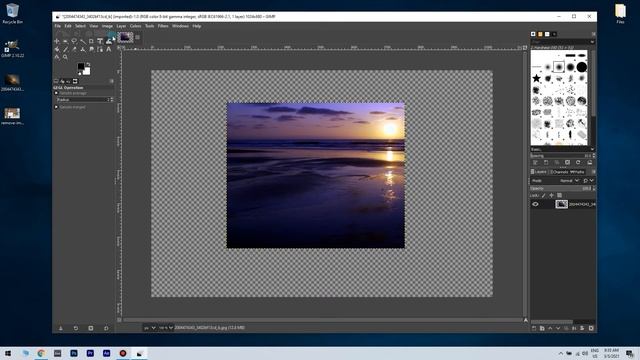Select the Bucket Fill tool
Image resolution: width=640 pixels, height=360 pixels.
[56, 49]
